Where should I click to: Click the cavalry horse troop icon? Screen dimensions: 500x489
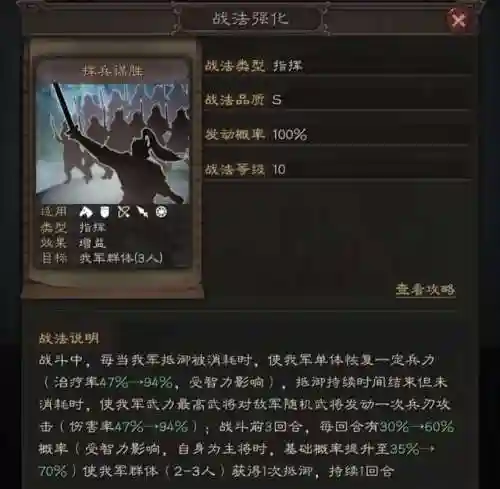coord(86,212)
